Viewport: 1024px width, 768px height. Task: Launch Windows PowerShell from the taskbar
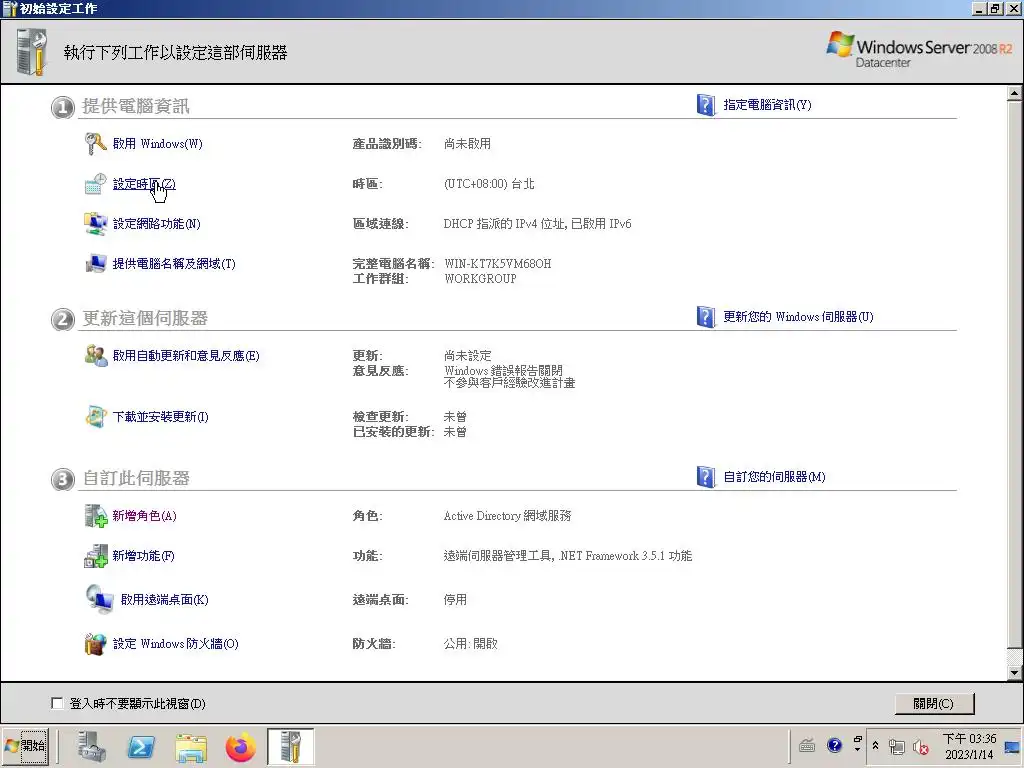coord(141,747)
